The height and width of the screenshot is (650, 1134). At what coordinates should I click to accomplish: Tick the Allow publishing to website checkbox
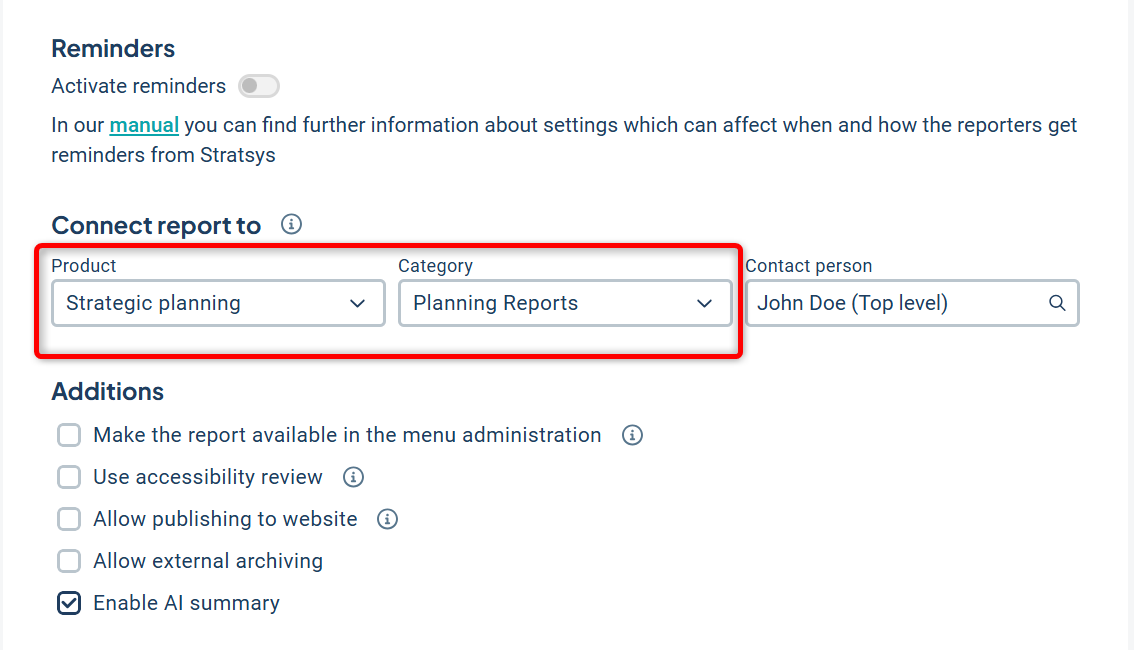(x=69, y=519)
